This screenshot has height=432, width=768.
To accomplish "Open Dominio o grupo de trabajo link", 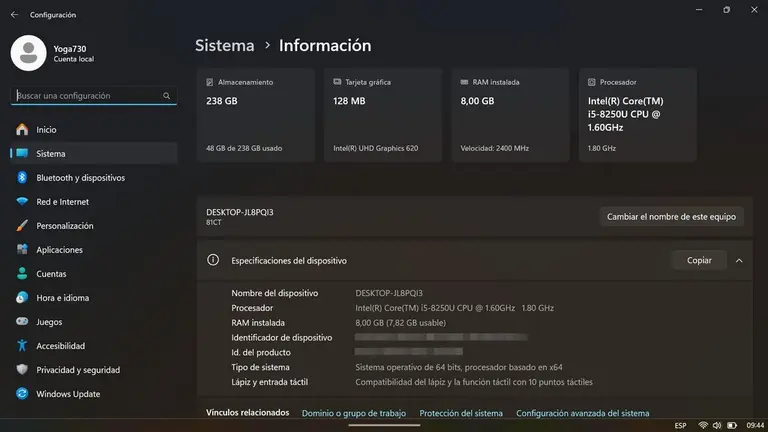I will [354, 413].
